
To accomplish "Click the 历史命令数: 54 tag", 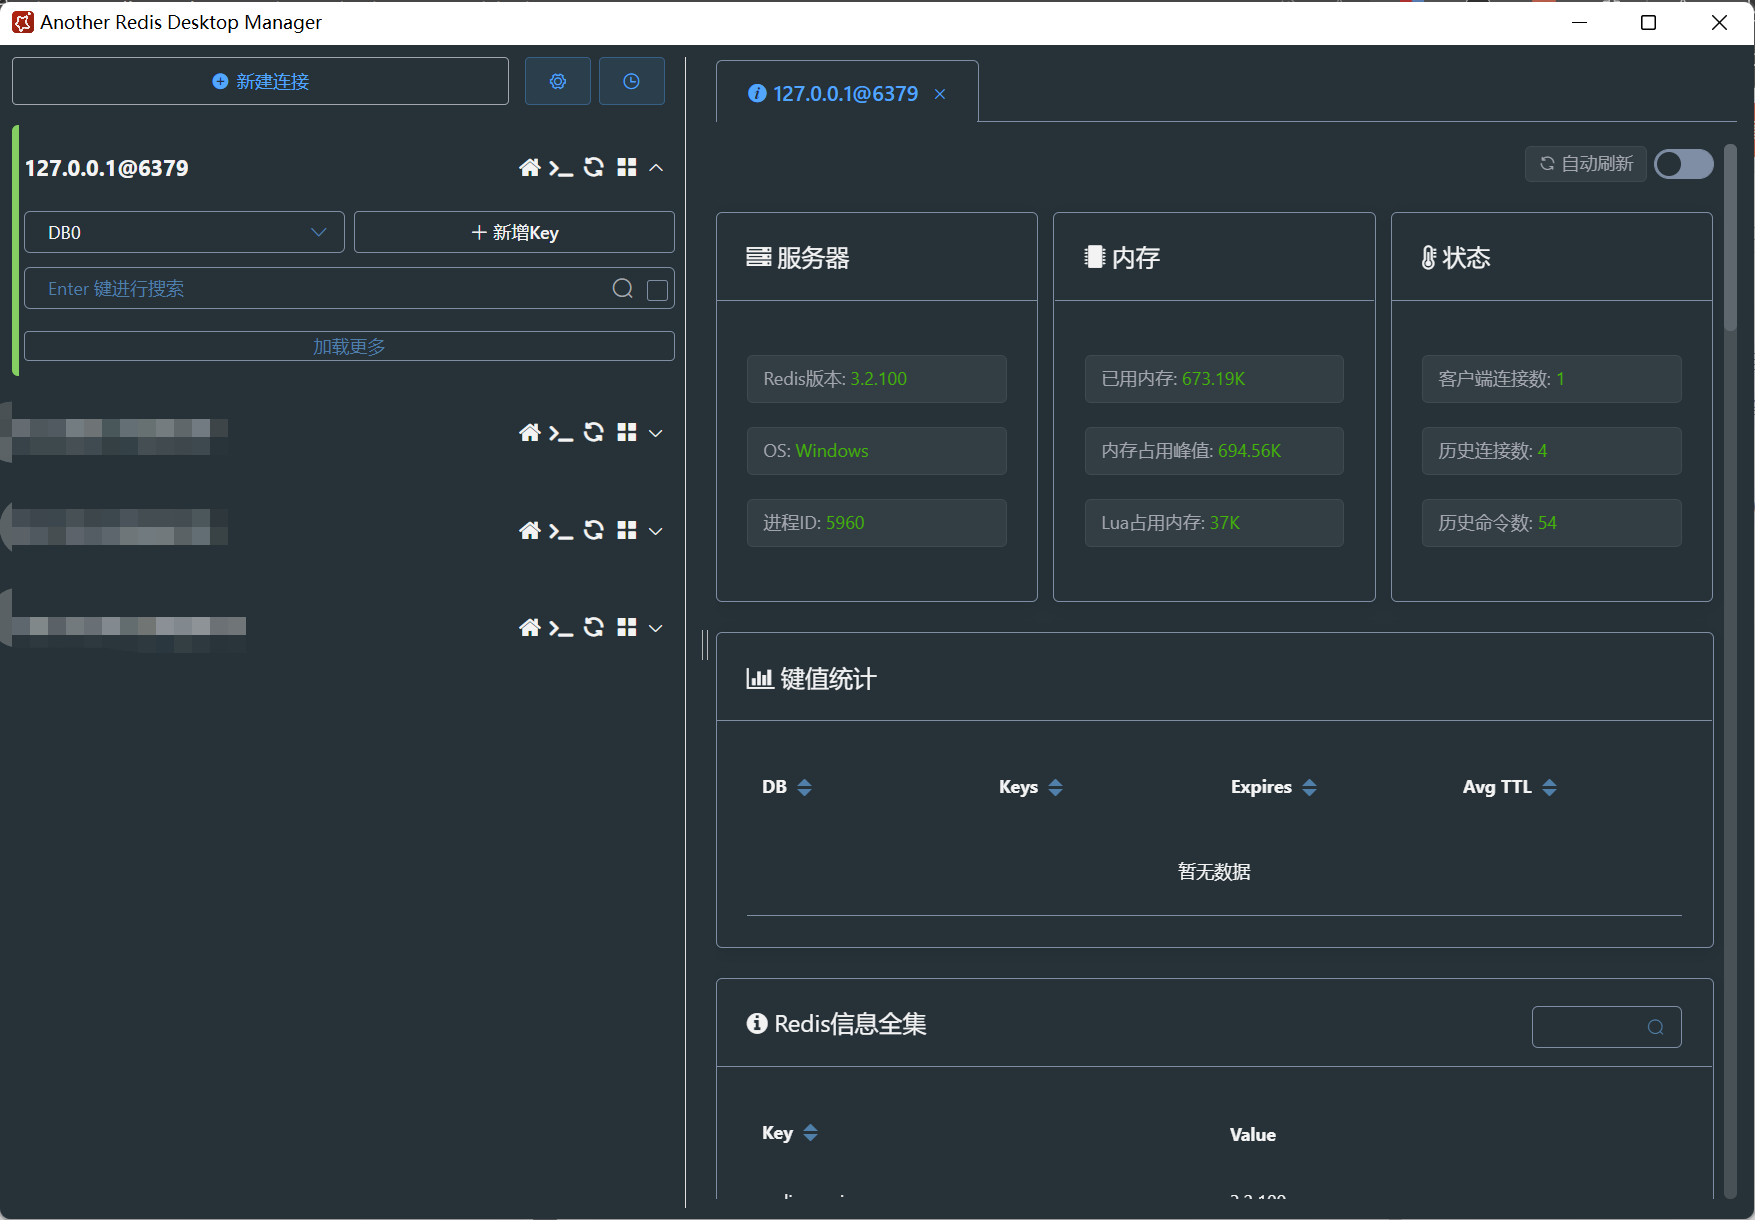I will (1552, 523).
